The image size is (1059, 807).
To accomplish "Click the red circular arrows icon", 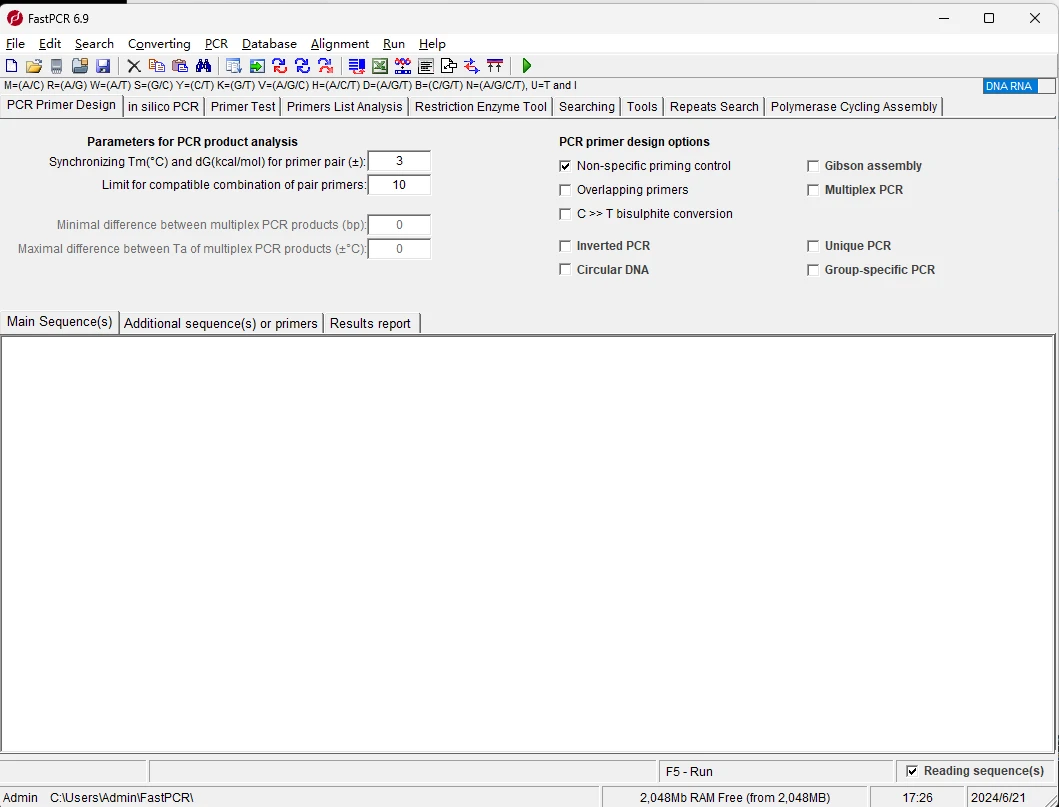I will (326, 66).
